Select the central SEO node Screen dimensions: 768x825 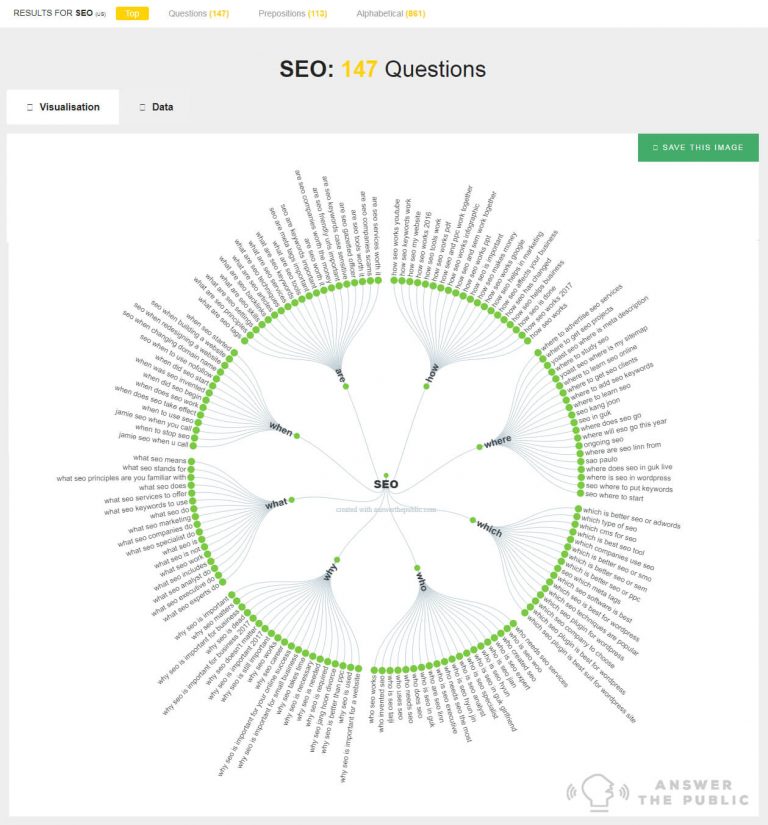tap(386, 478)
